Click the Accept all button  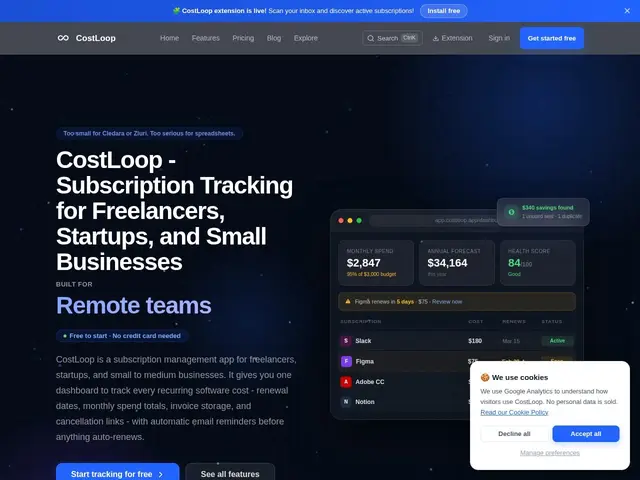click(586, 433)
